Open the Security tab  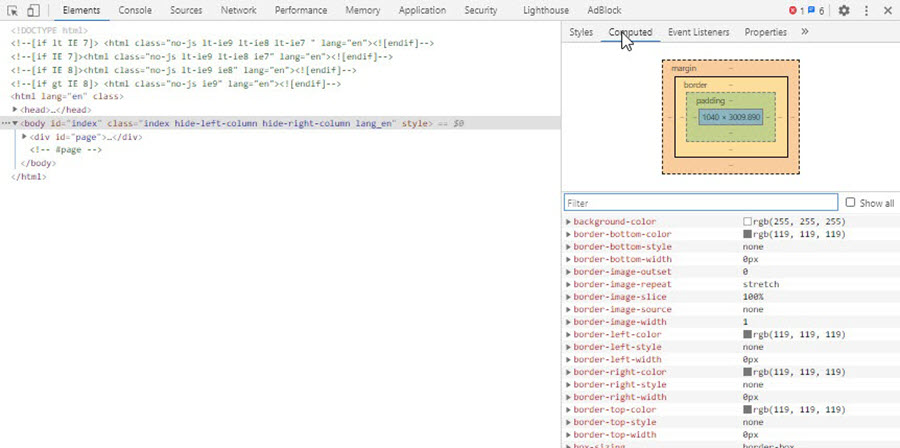tap(481, 10)
